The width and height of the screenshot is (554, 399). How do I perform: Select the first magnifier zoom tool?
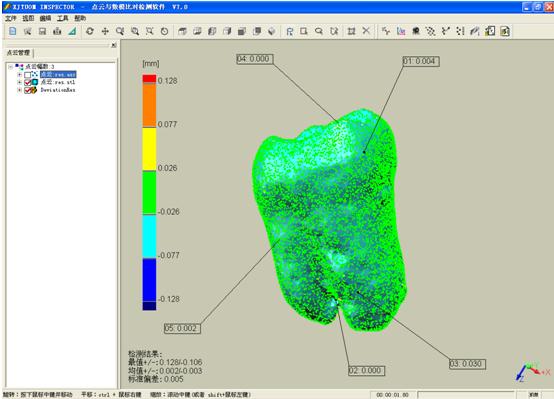point(120,31)
